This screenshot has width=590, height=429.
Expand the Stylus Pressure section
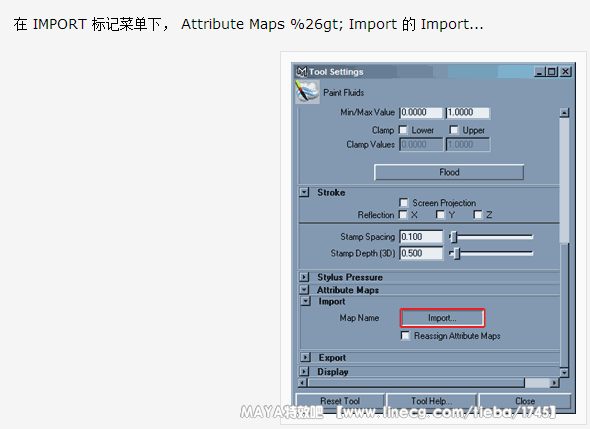point(304,277)
